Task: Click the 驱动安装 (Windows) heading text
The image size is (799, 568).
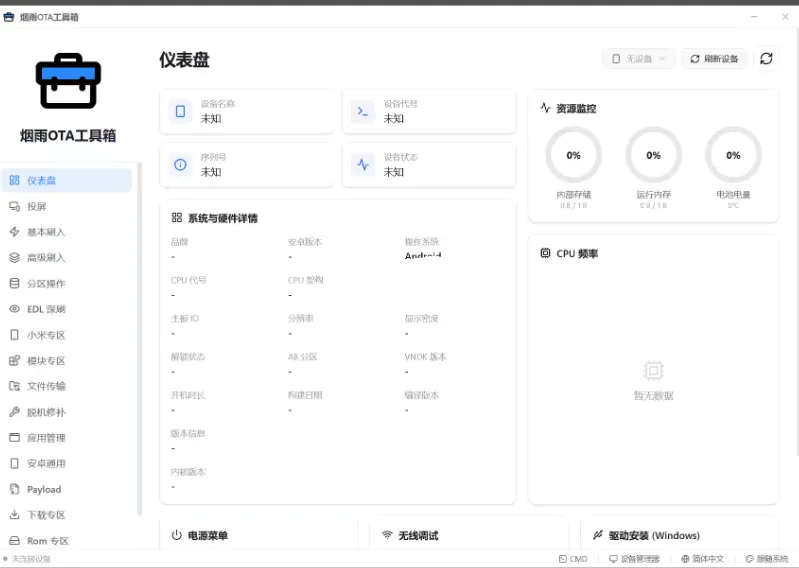Action: 654,535
